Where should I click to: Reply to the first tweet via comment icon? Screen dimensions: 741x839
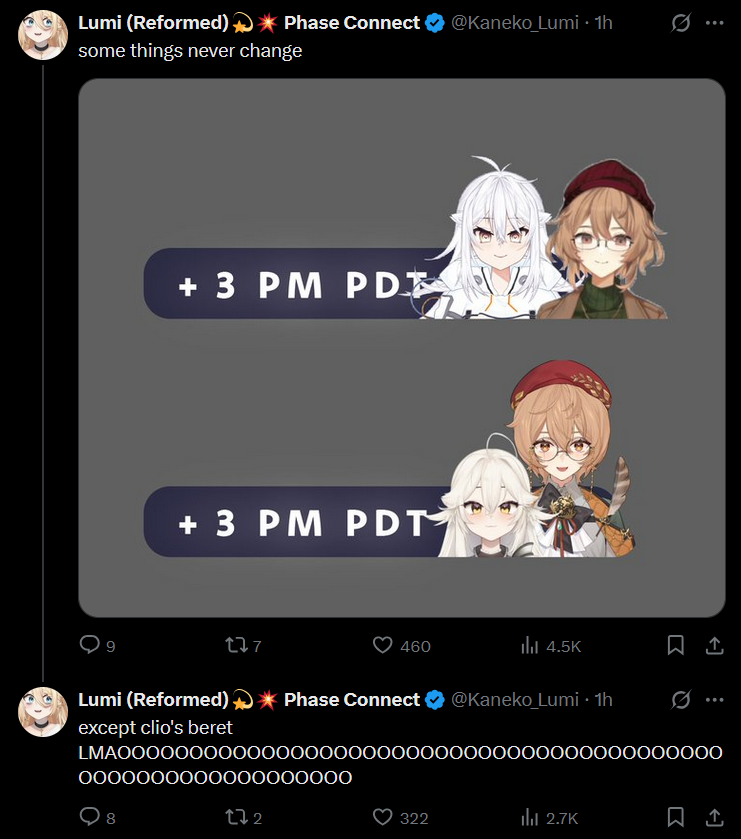pyautogui.click(x=90, y=645)
